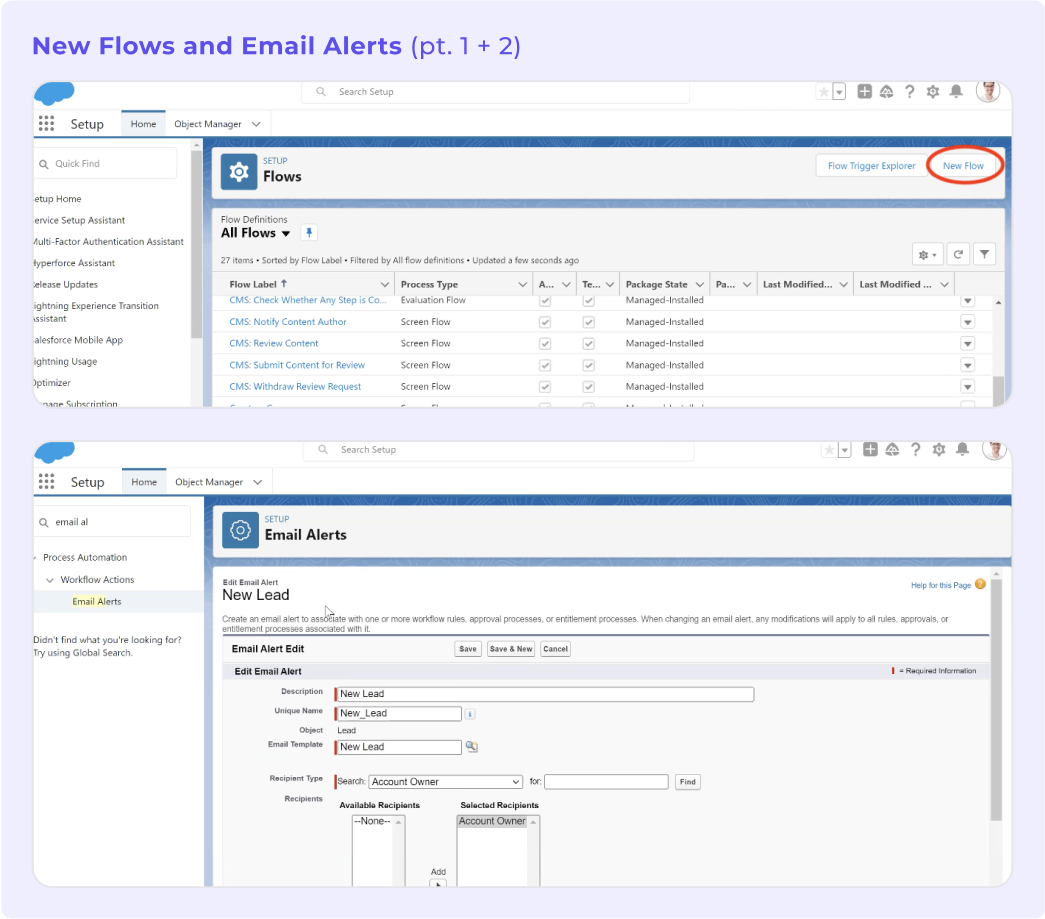Open the Package State column menu chevron
Screen dimensions: 1045x919
coord(699,285)
